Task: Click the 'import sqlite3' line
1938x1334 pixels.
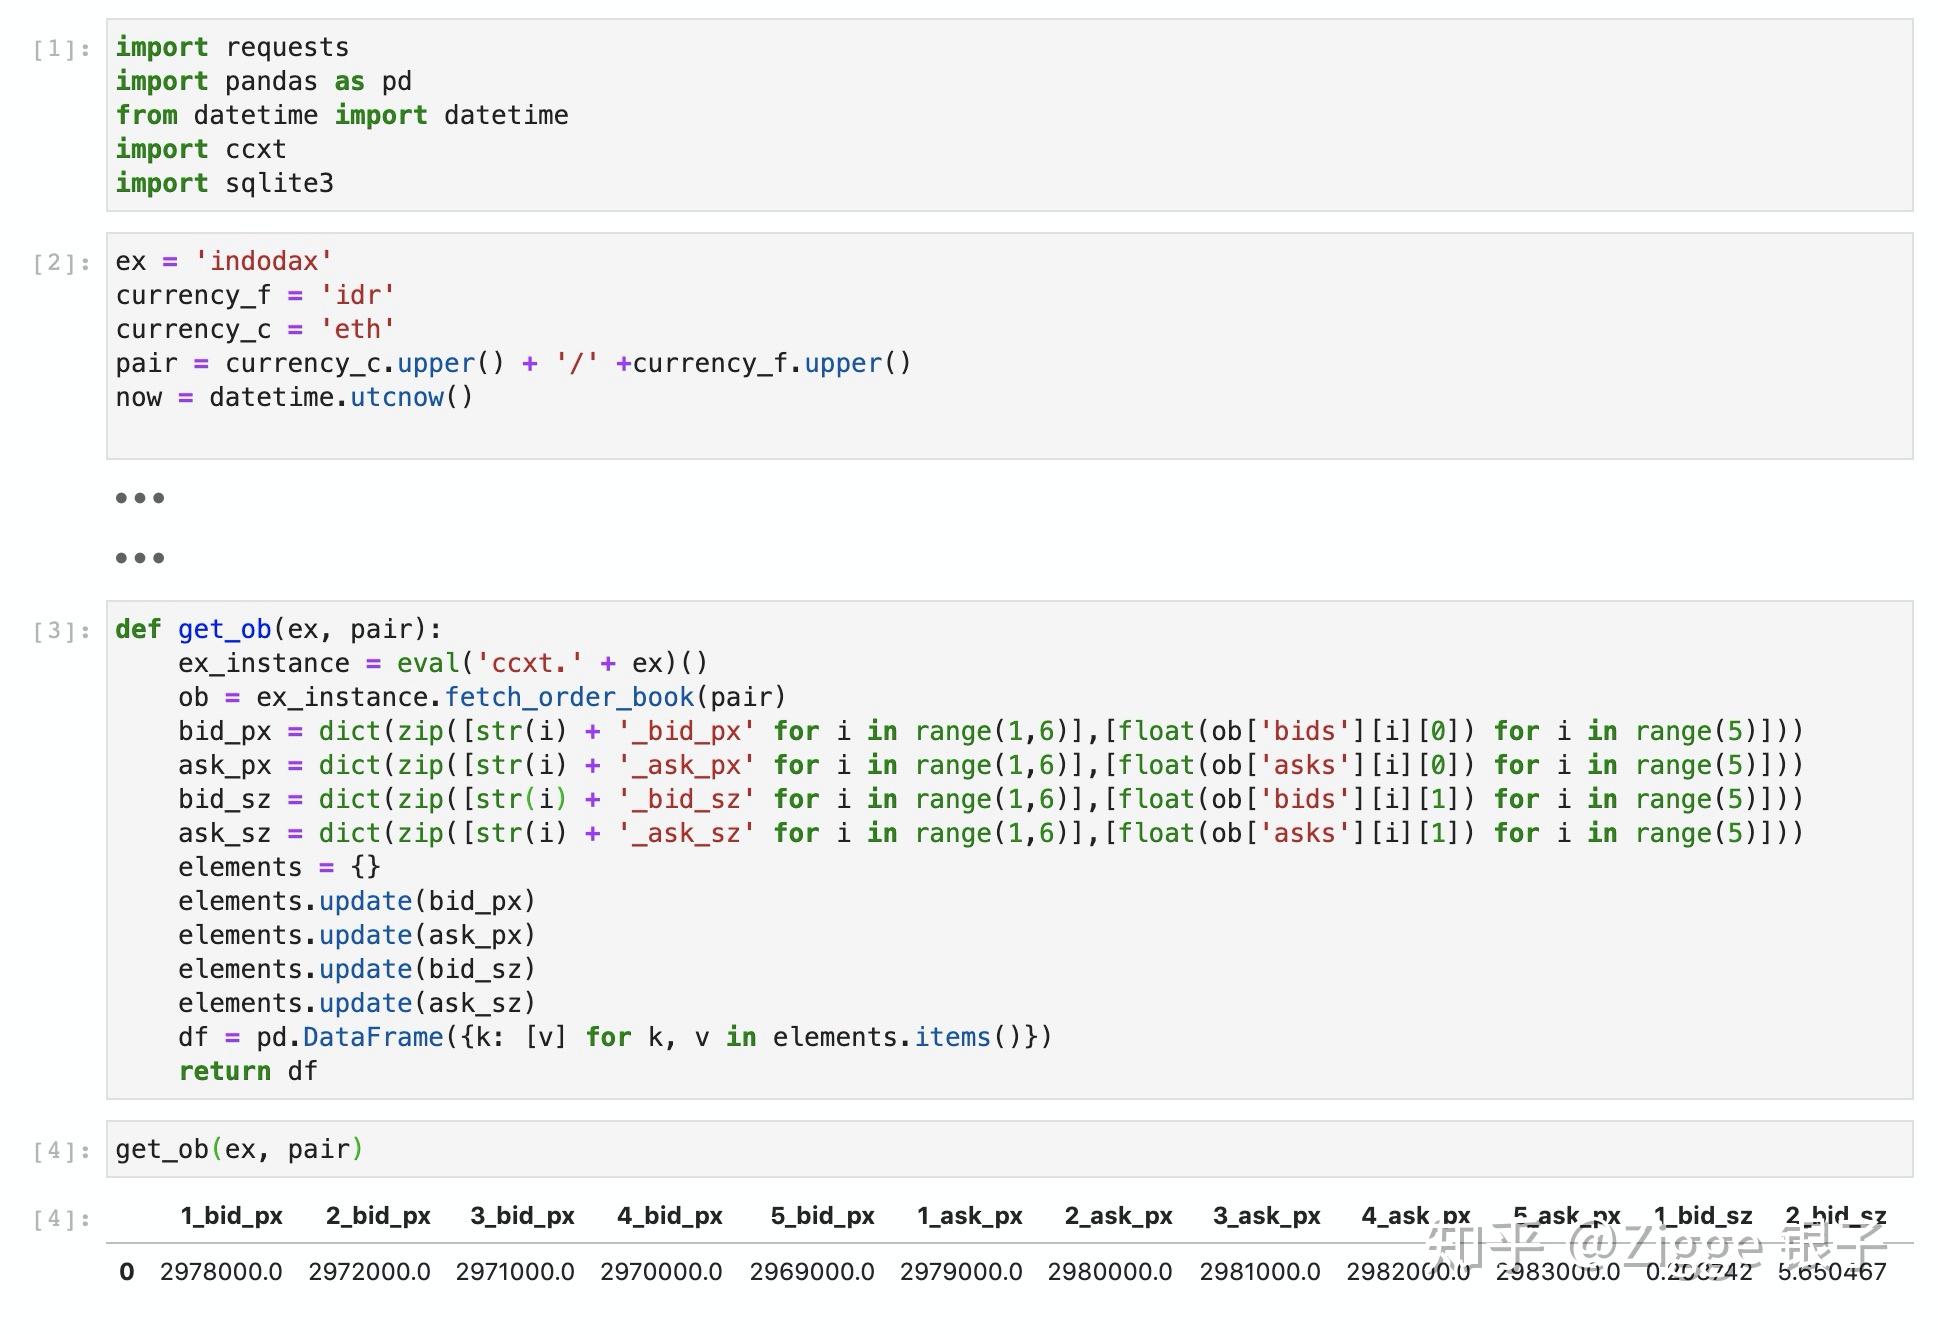Action: click(224, 183)
